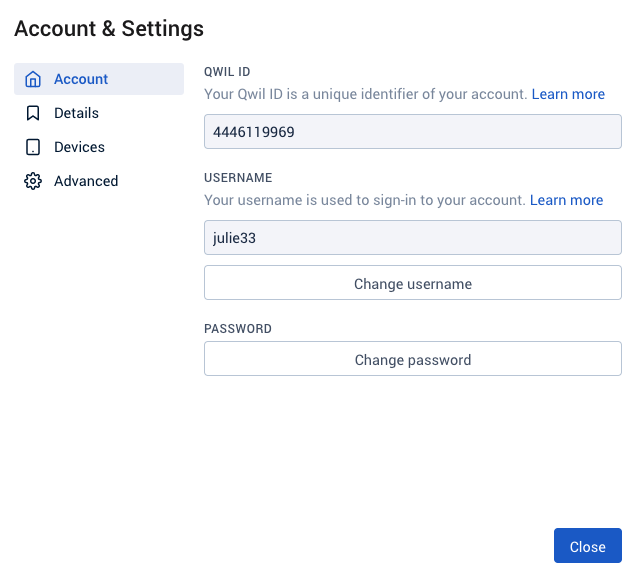Click the Qwil ID field showing 4446119969
This screenshot has height=575, width=635.
(413, 132)
